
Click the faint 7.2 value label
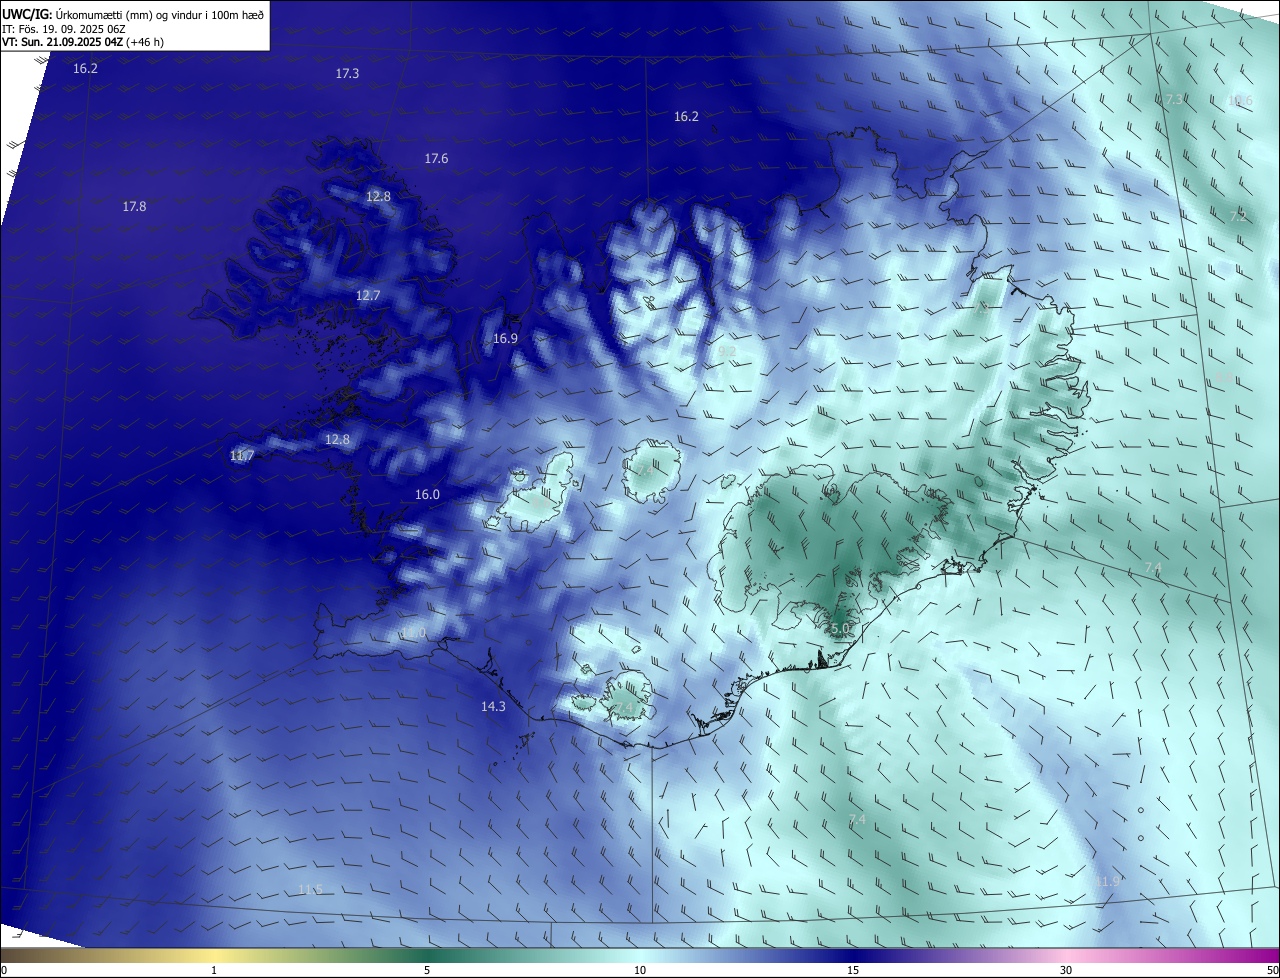pyautogui.click(x=1237, y=217)
